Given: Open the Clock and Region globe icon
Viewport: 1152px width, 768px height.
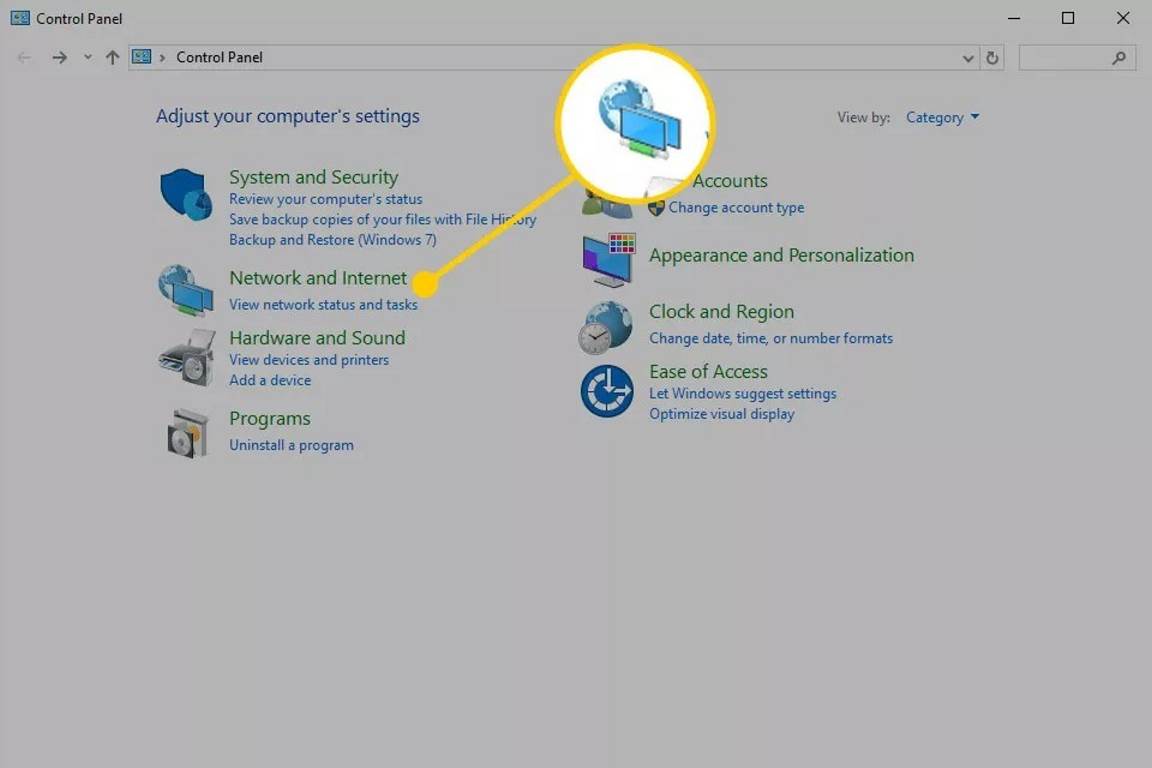Looking at the screenshot, I should coord(607,327).
